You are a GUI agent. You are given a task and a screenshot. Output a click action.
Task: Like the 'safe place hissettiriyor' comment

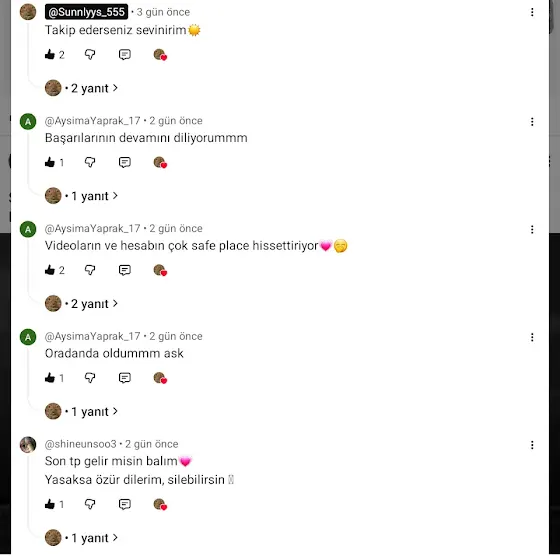[x=50, y=270]
